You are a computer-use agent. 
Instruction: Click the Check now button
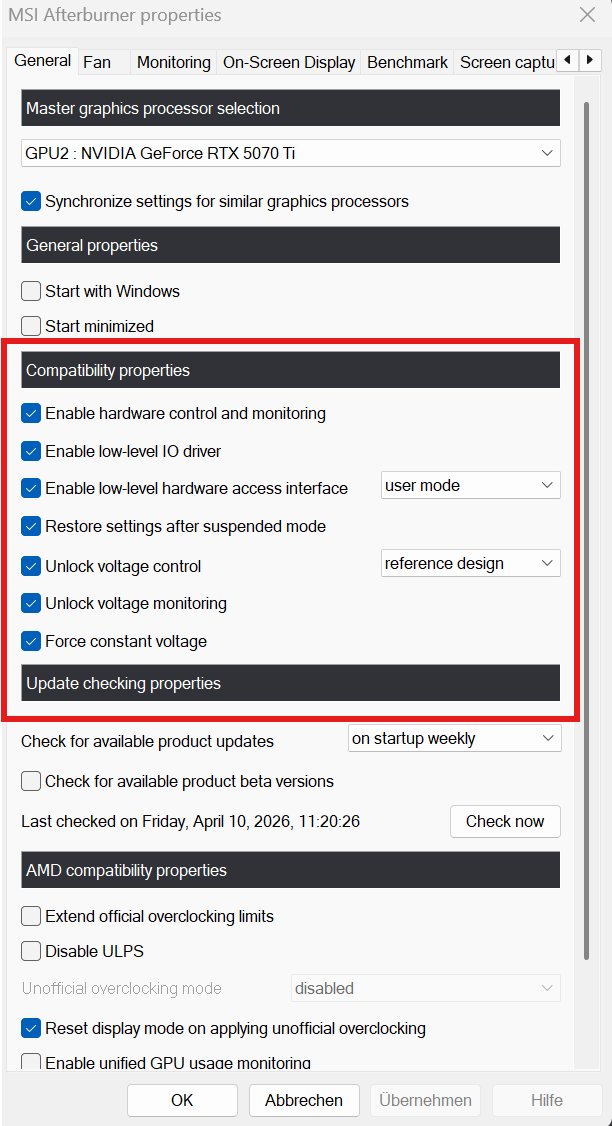505,821
